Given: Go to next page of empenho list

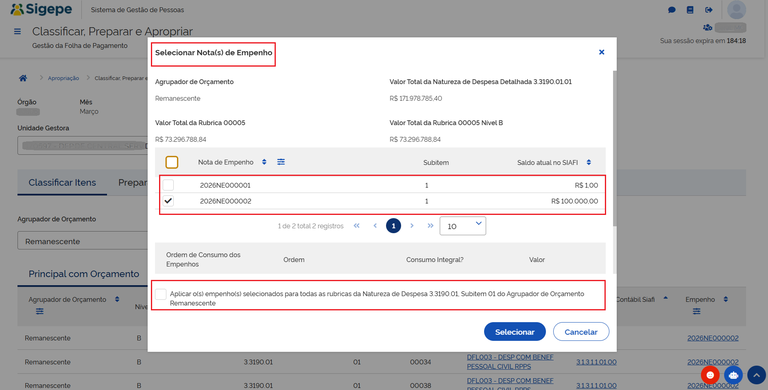Looking at the screenshot, I should (x=412, y=226).
